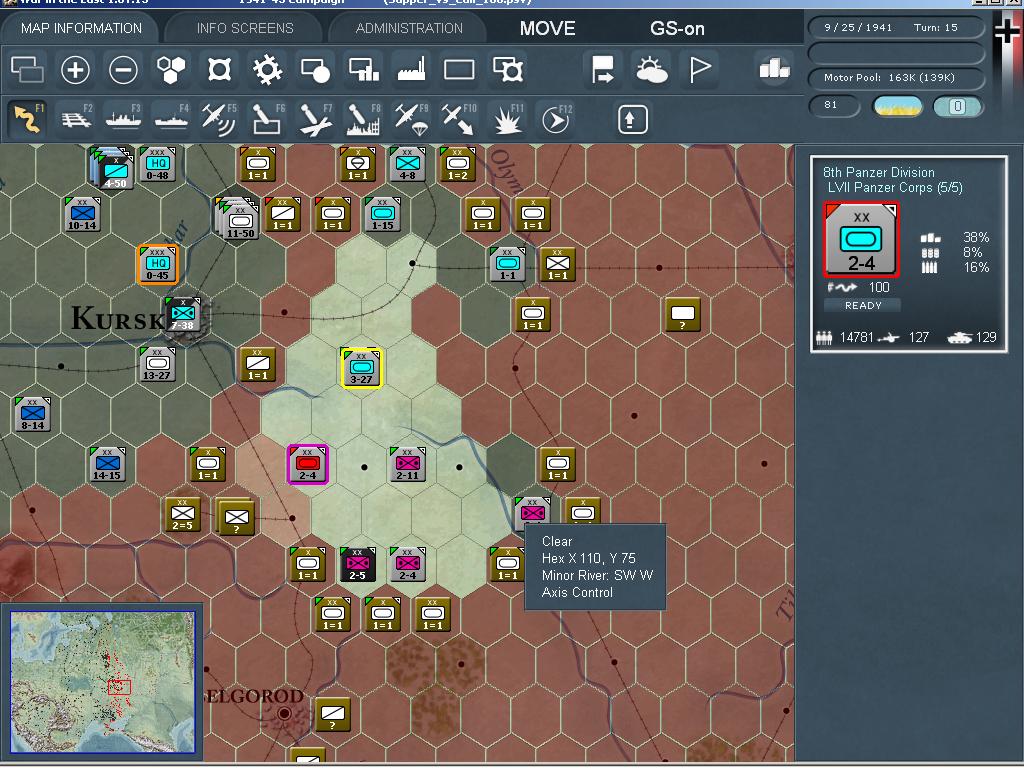Select the F7 bomb airfield icon
This screenshot has width=1024, height=768.
pyautogui.click(x=315, y=119)
